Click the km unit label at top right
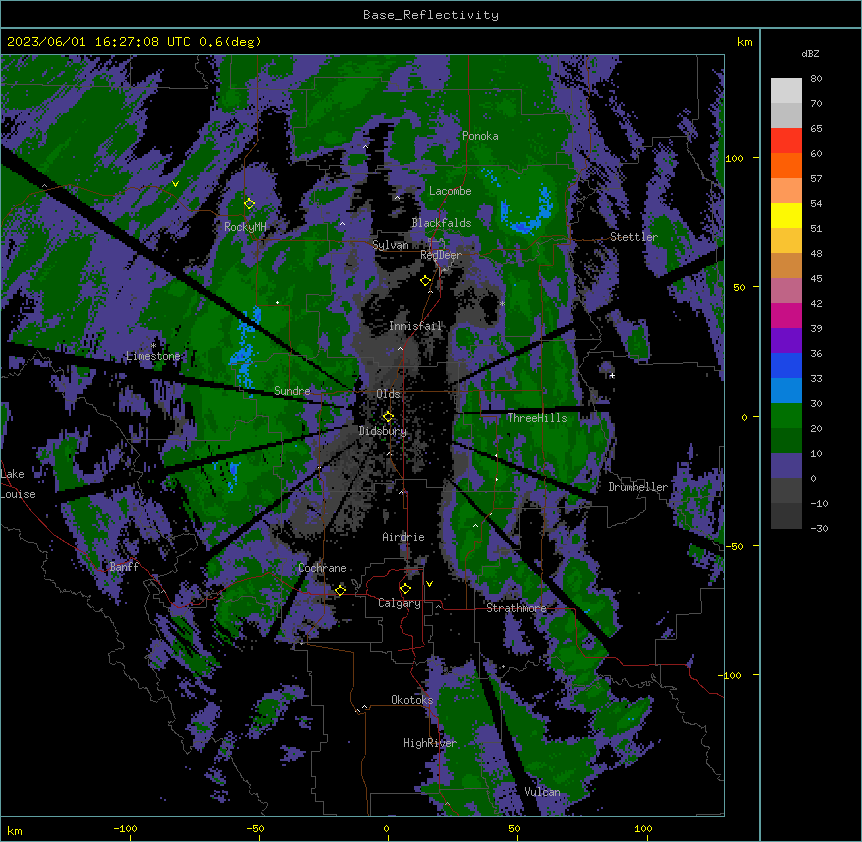The image size is (862, 842). (745, 42)
